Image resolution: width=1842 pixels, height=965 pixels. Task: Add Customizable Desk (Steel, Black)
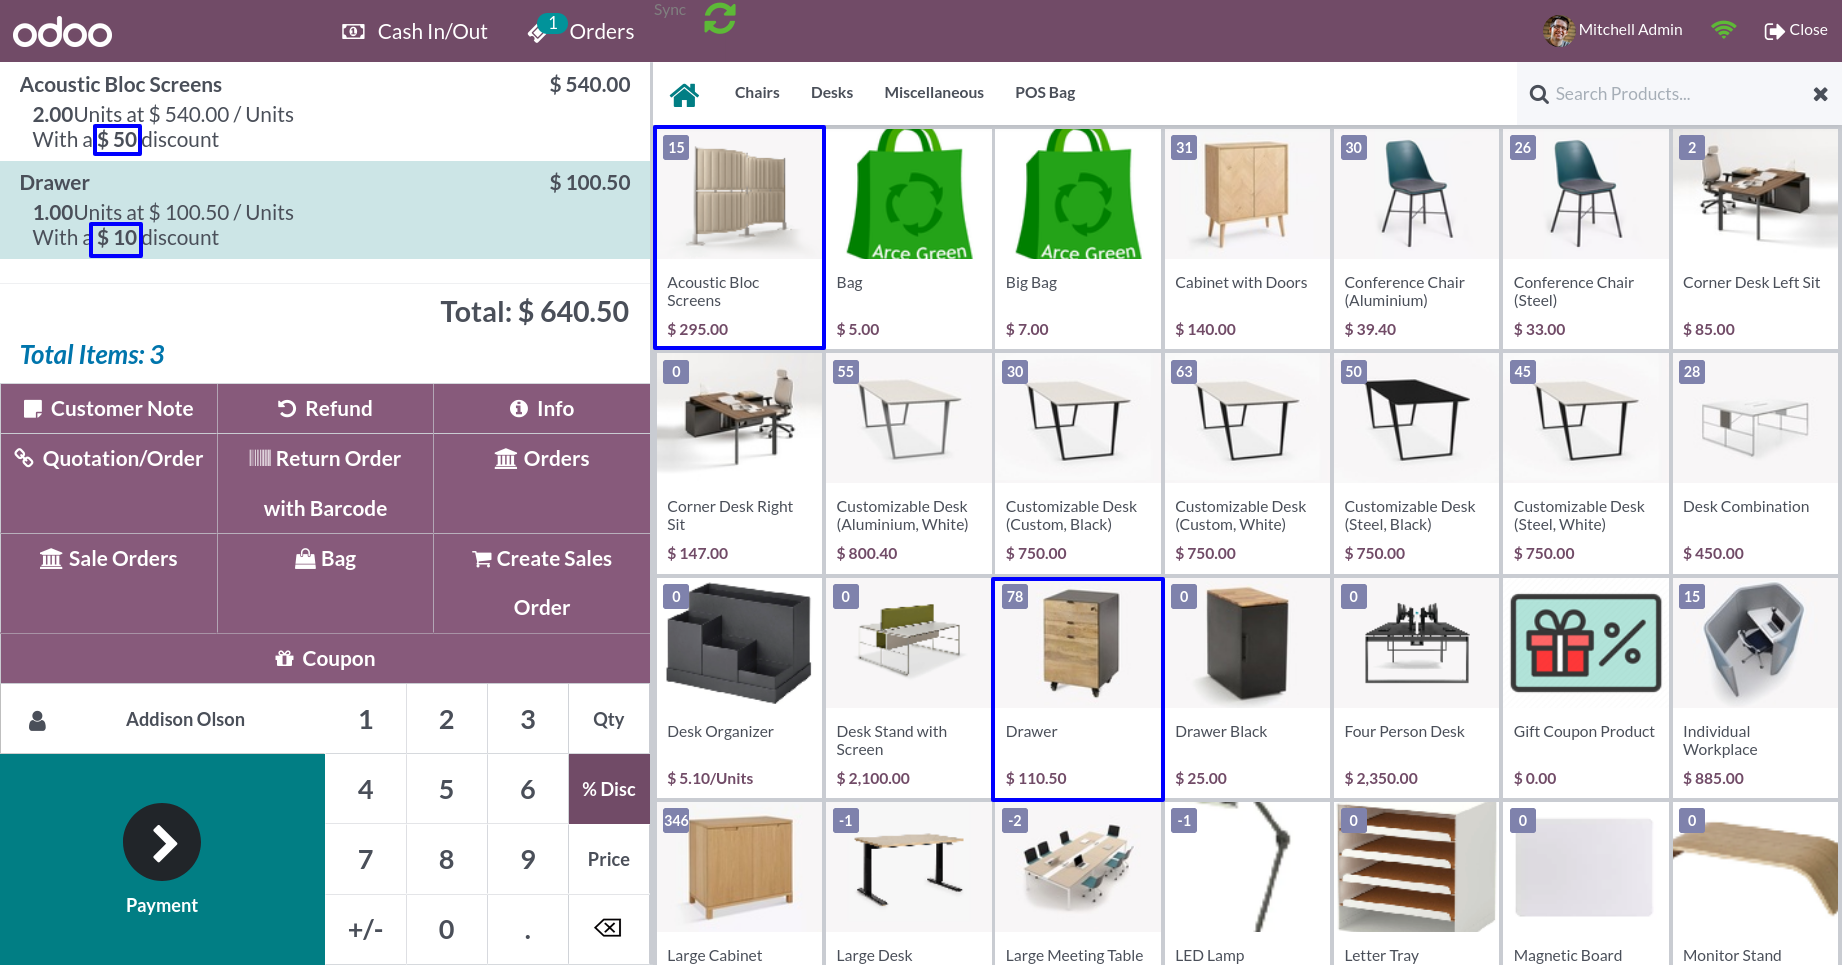pos(1416,462)
